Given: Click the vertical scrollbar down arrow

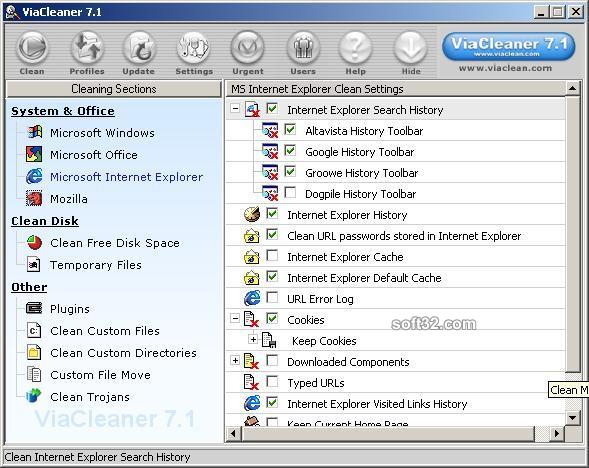Looking at the screenshot, I should pyautogui.click(x=572, y=417).
